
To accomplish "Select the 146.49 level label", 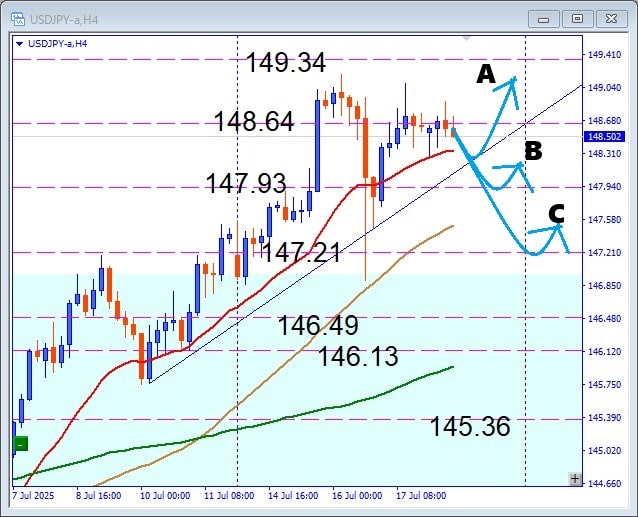I will coord(318,325).
